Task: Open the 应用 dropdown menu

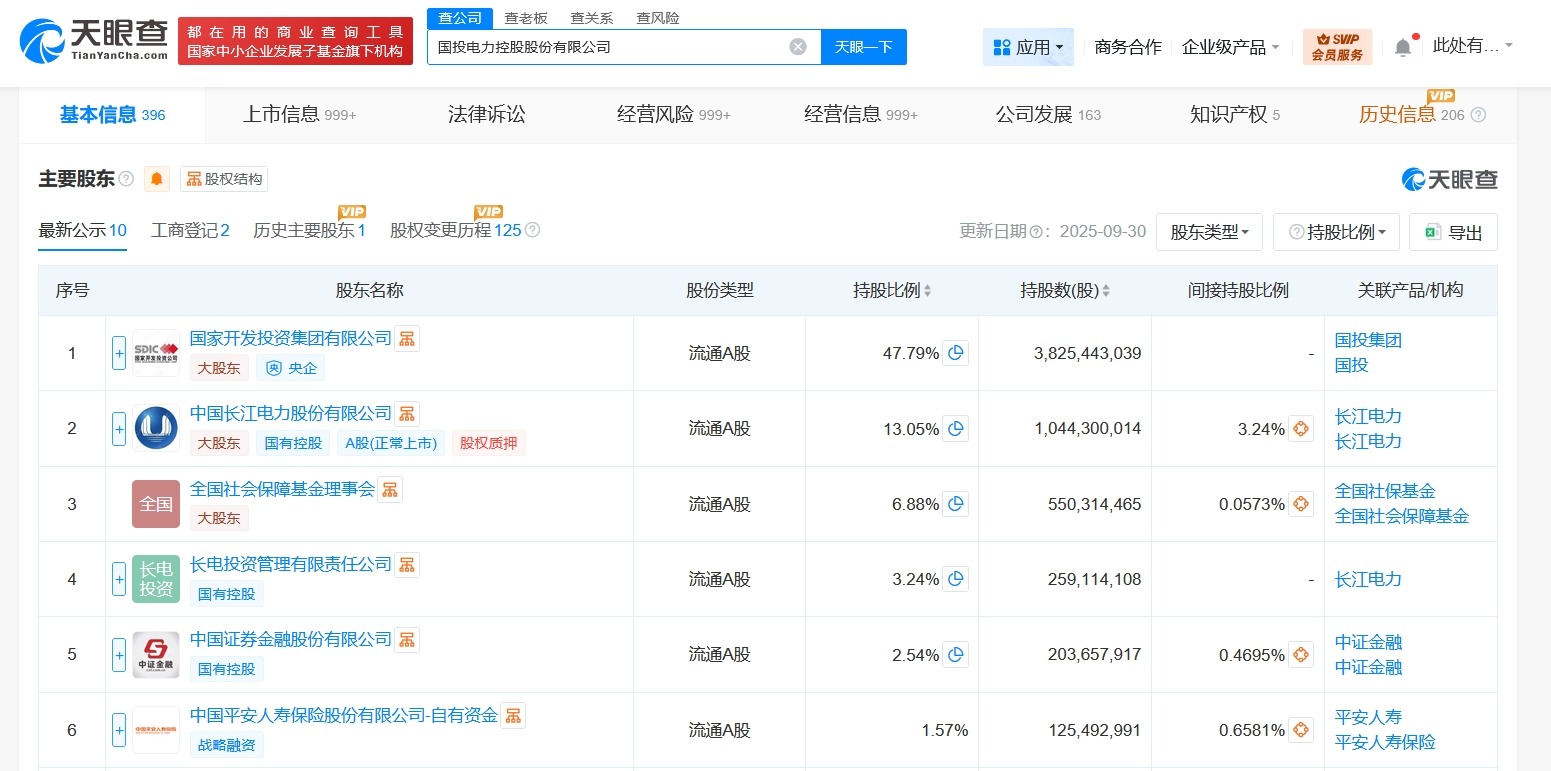Action: [1028, 46]
